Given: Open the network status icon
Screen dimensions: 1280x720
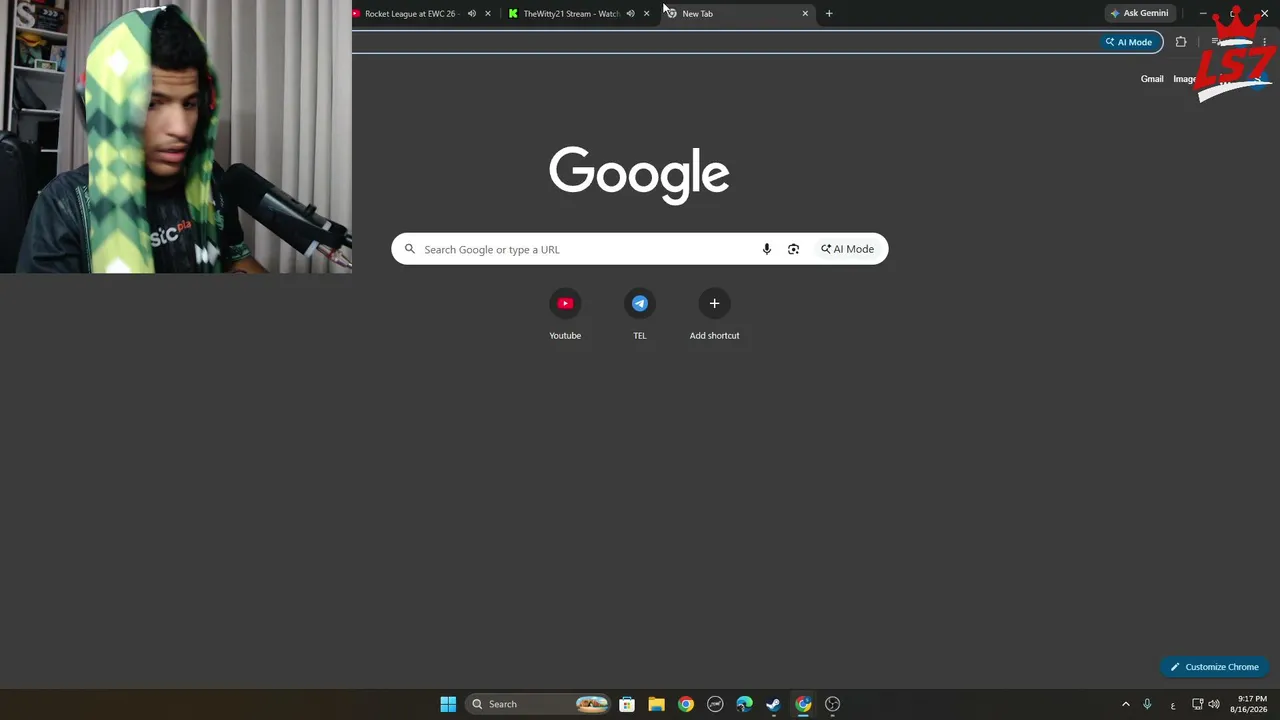Looking at the screenshot, I should coord(1197,704).
